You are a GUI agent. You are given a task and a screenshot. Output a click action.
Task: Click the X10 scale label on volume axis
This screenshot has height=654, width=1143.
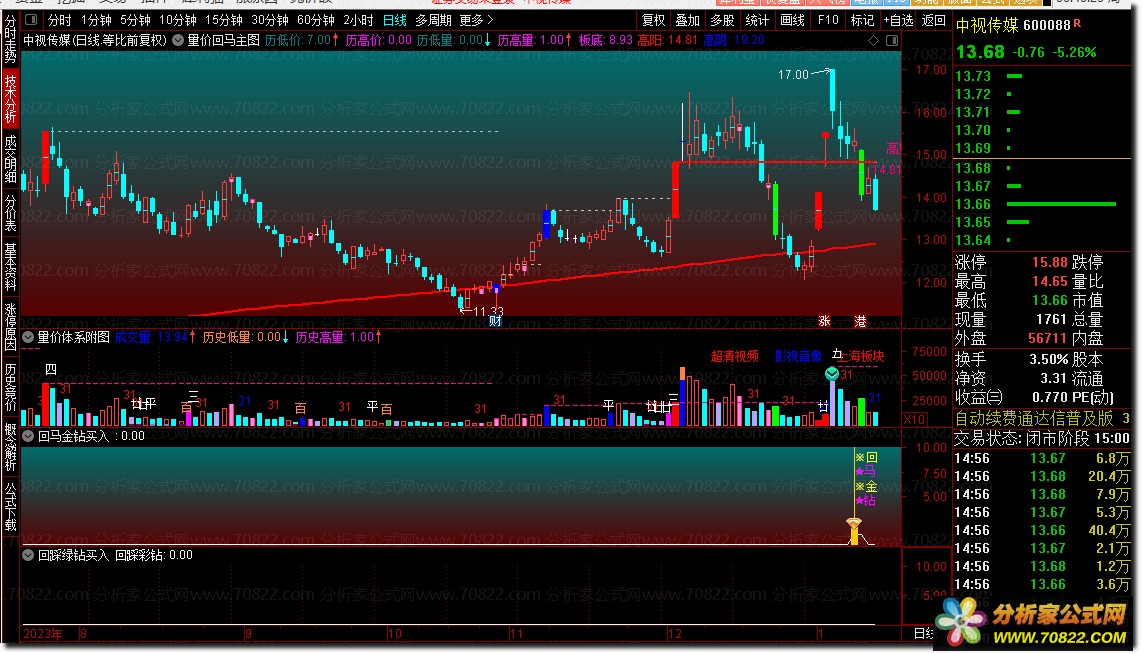915,419
